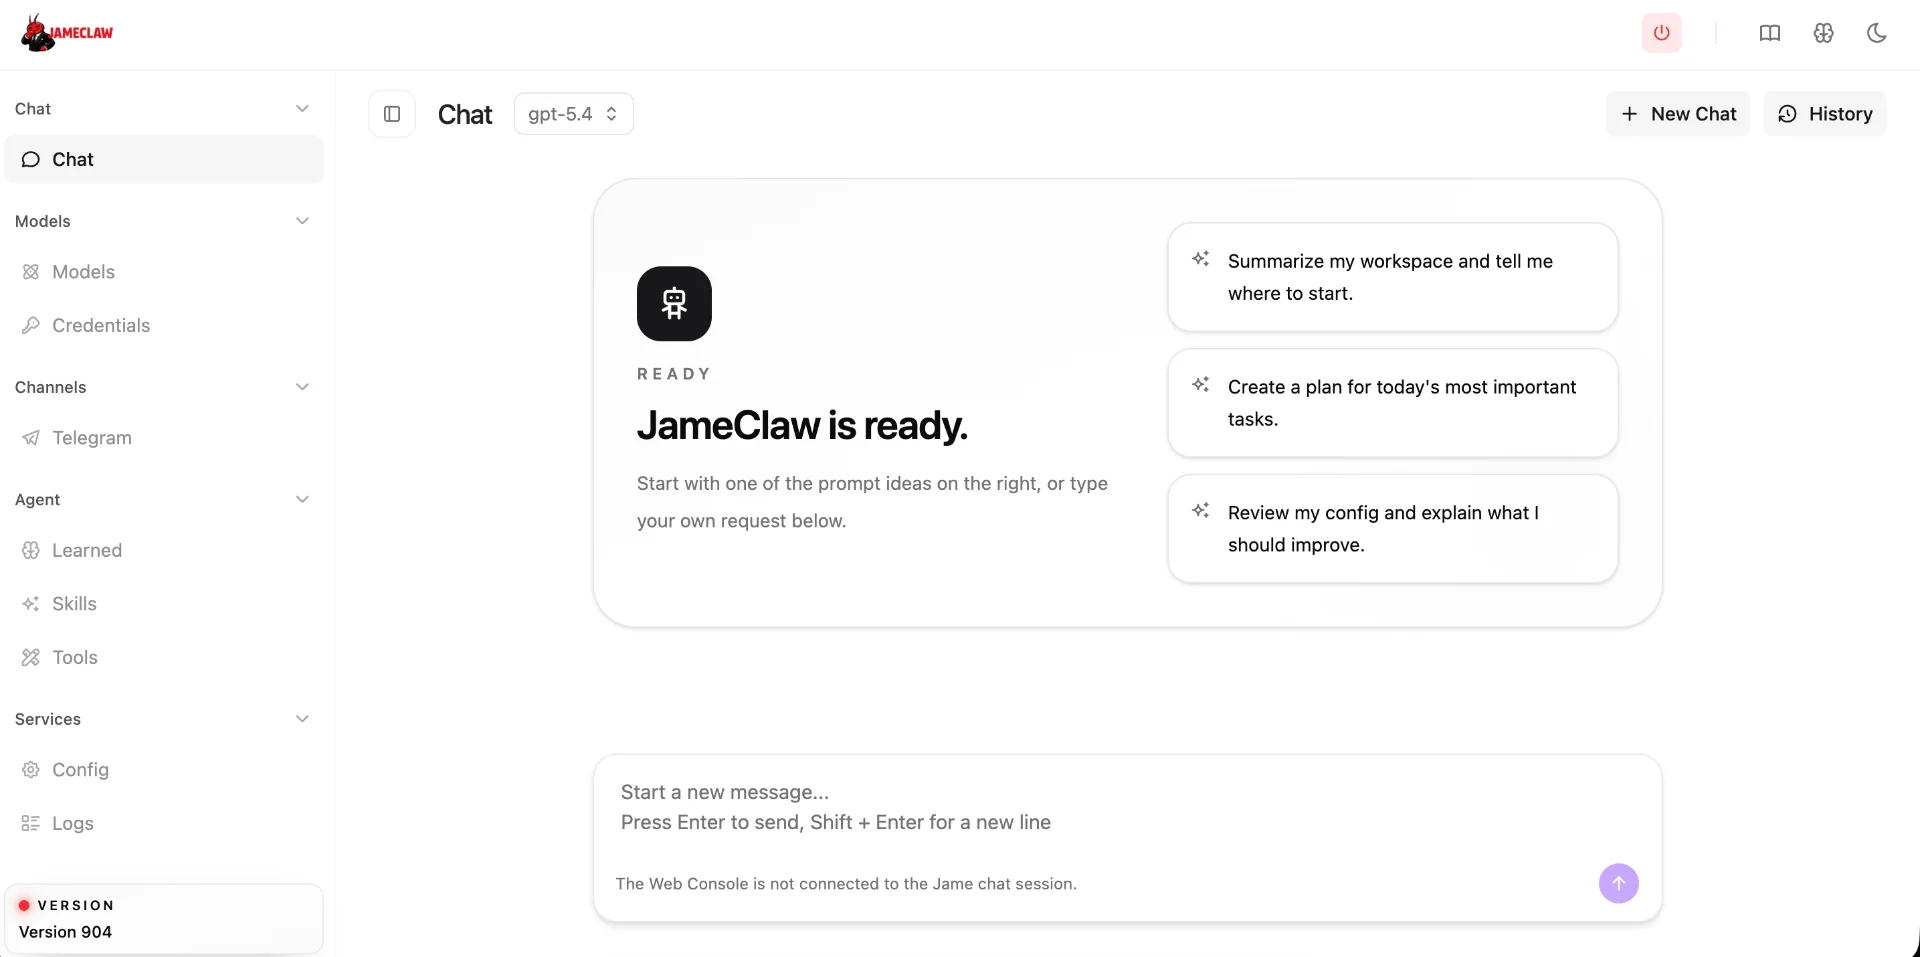Click the Tools icon in sidebar
1920x957 pixels.
point(31,657)
